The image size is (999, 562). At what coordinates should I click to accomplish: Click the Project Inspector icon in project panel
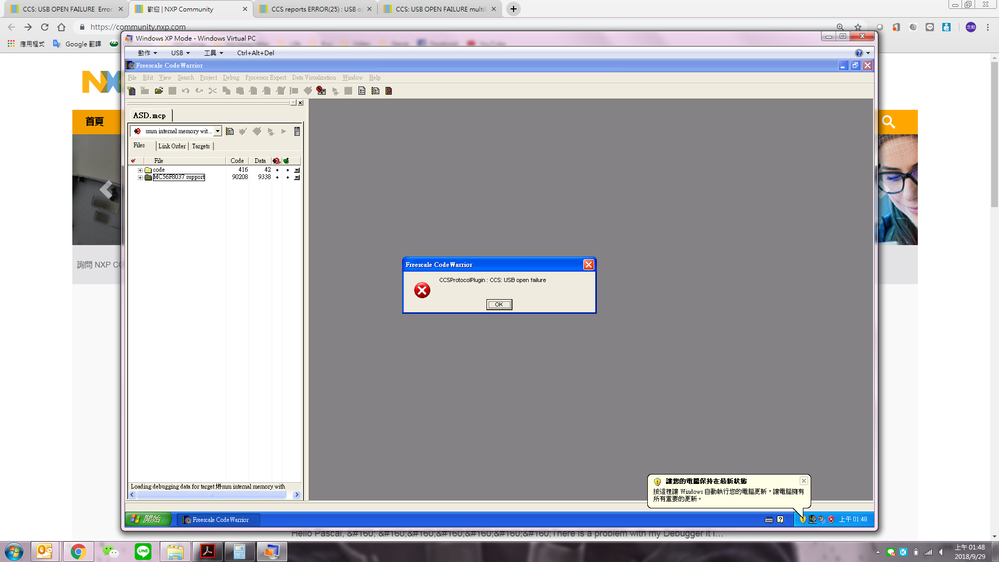coord(297,131)
